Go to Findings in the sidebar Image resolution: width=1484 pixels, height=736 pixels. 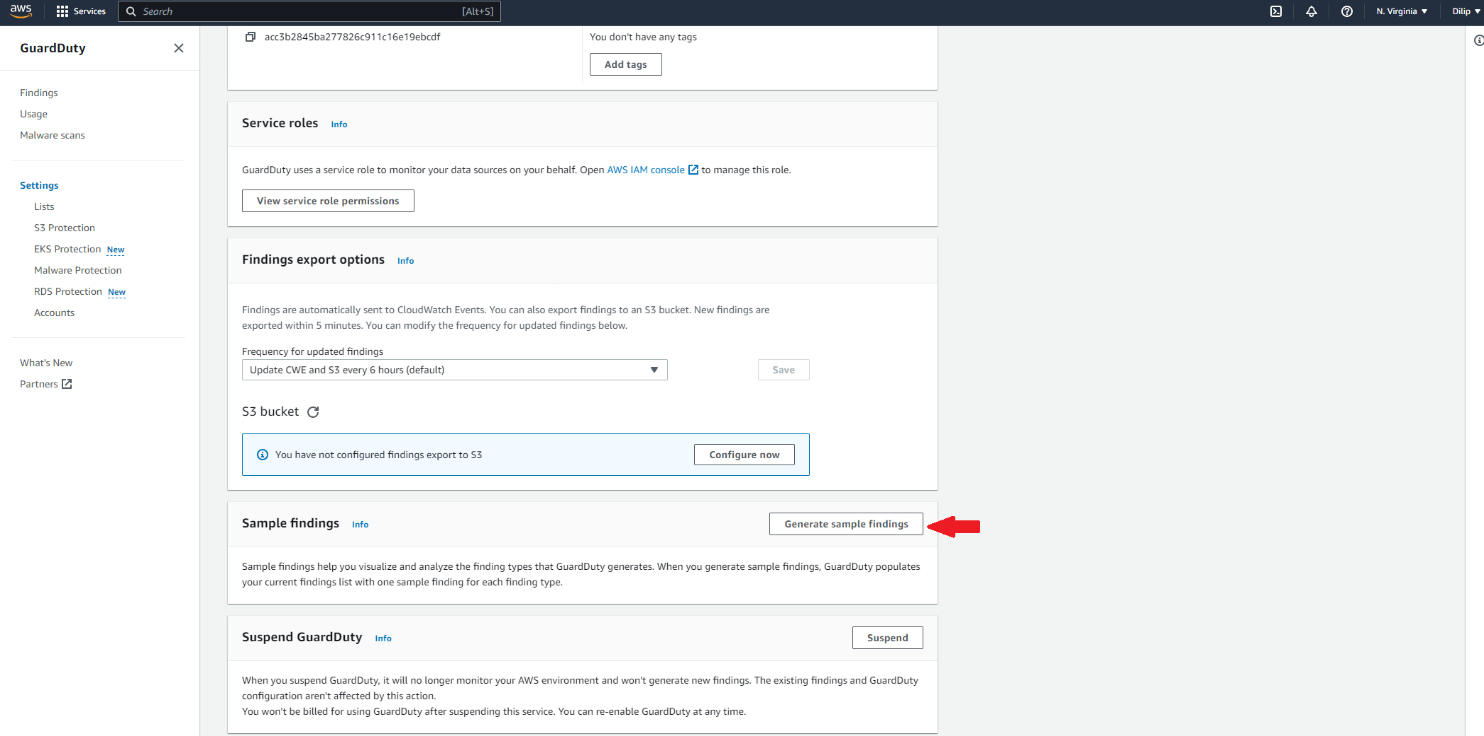pyautogui.click(x=39, y=93)
